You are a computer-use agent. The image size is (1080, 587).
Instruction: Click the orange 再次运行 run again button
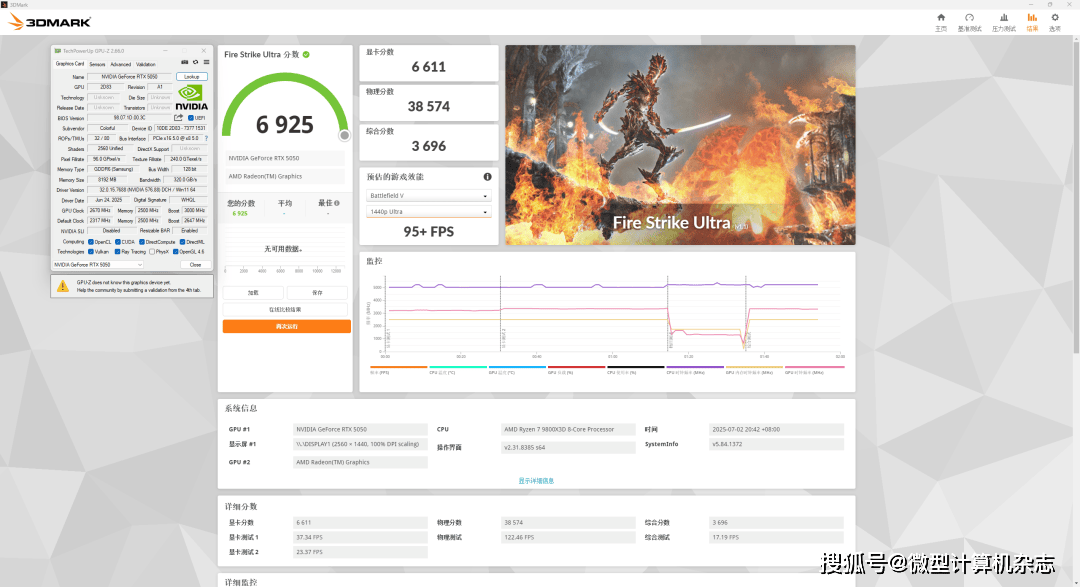pyautogui.click(x=287, y=327)
